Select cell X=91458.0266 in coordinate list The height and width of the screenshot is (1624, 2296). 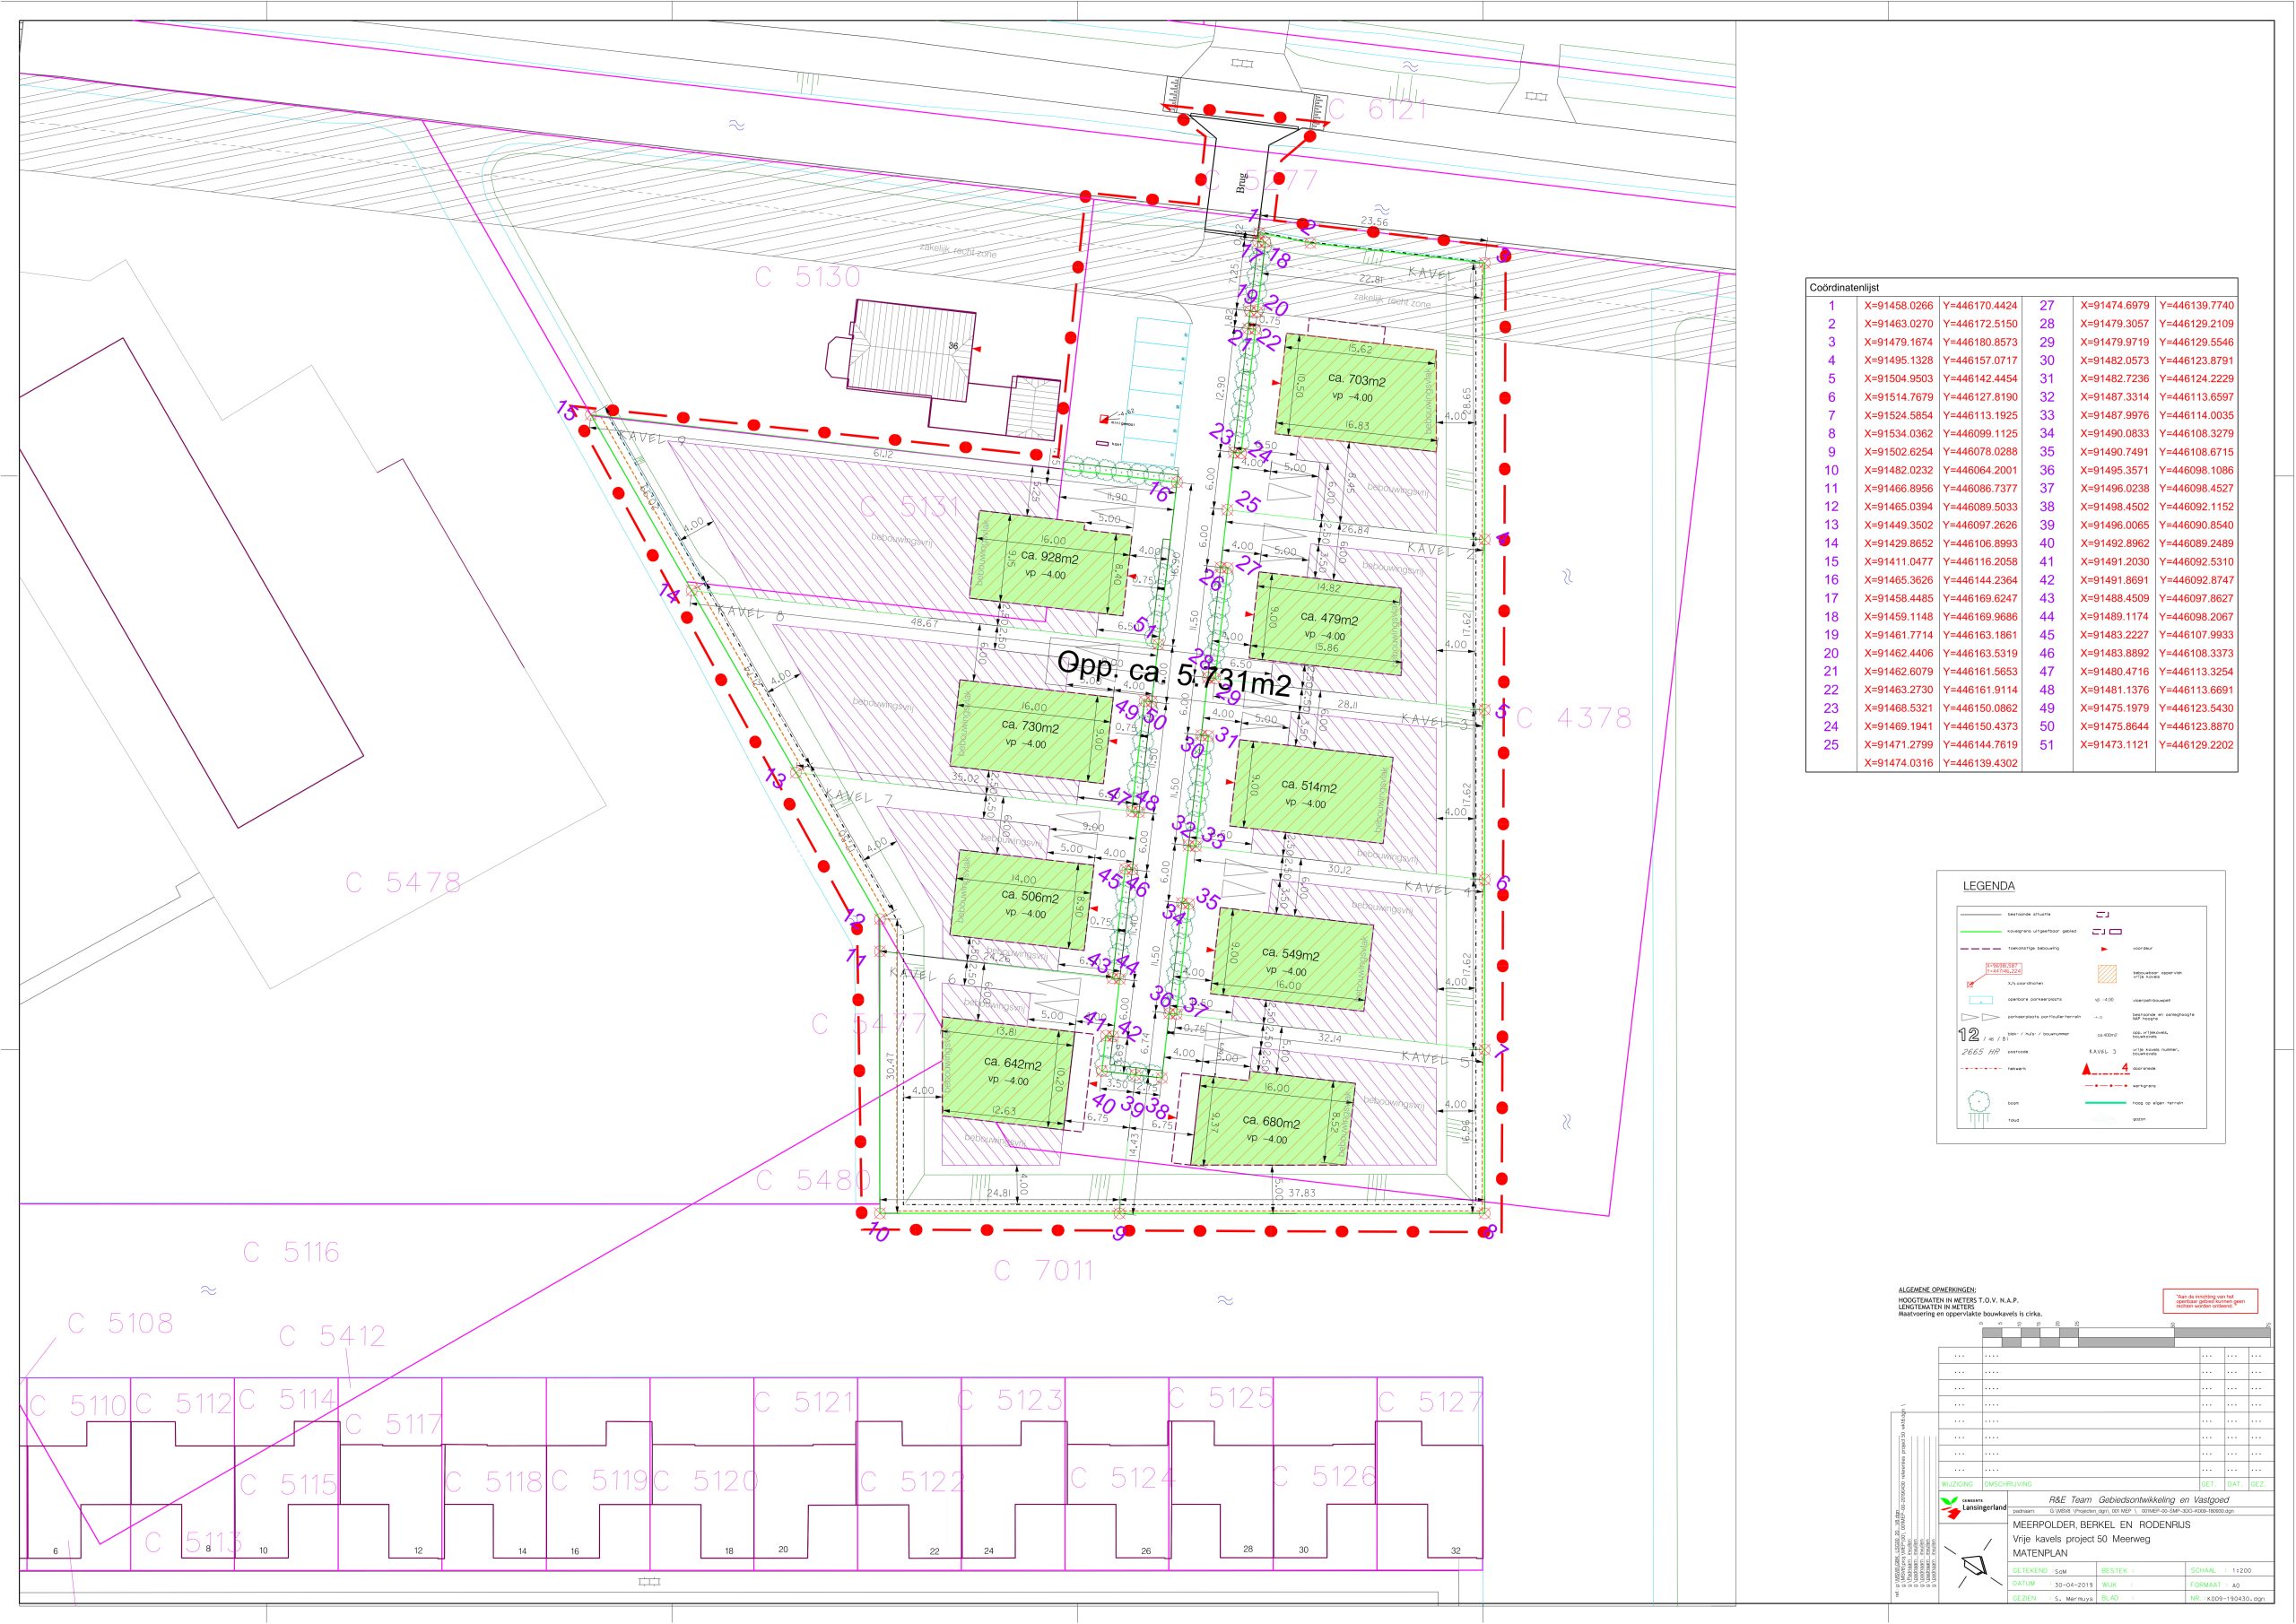tap(1898, 306)
